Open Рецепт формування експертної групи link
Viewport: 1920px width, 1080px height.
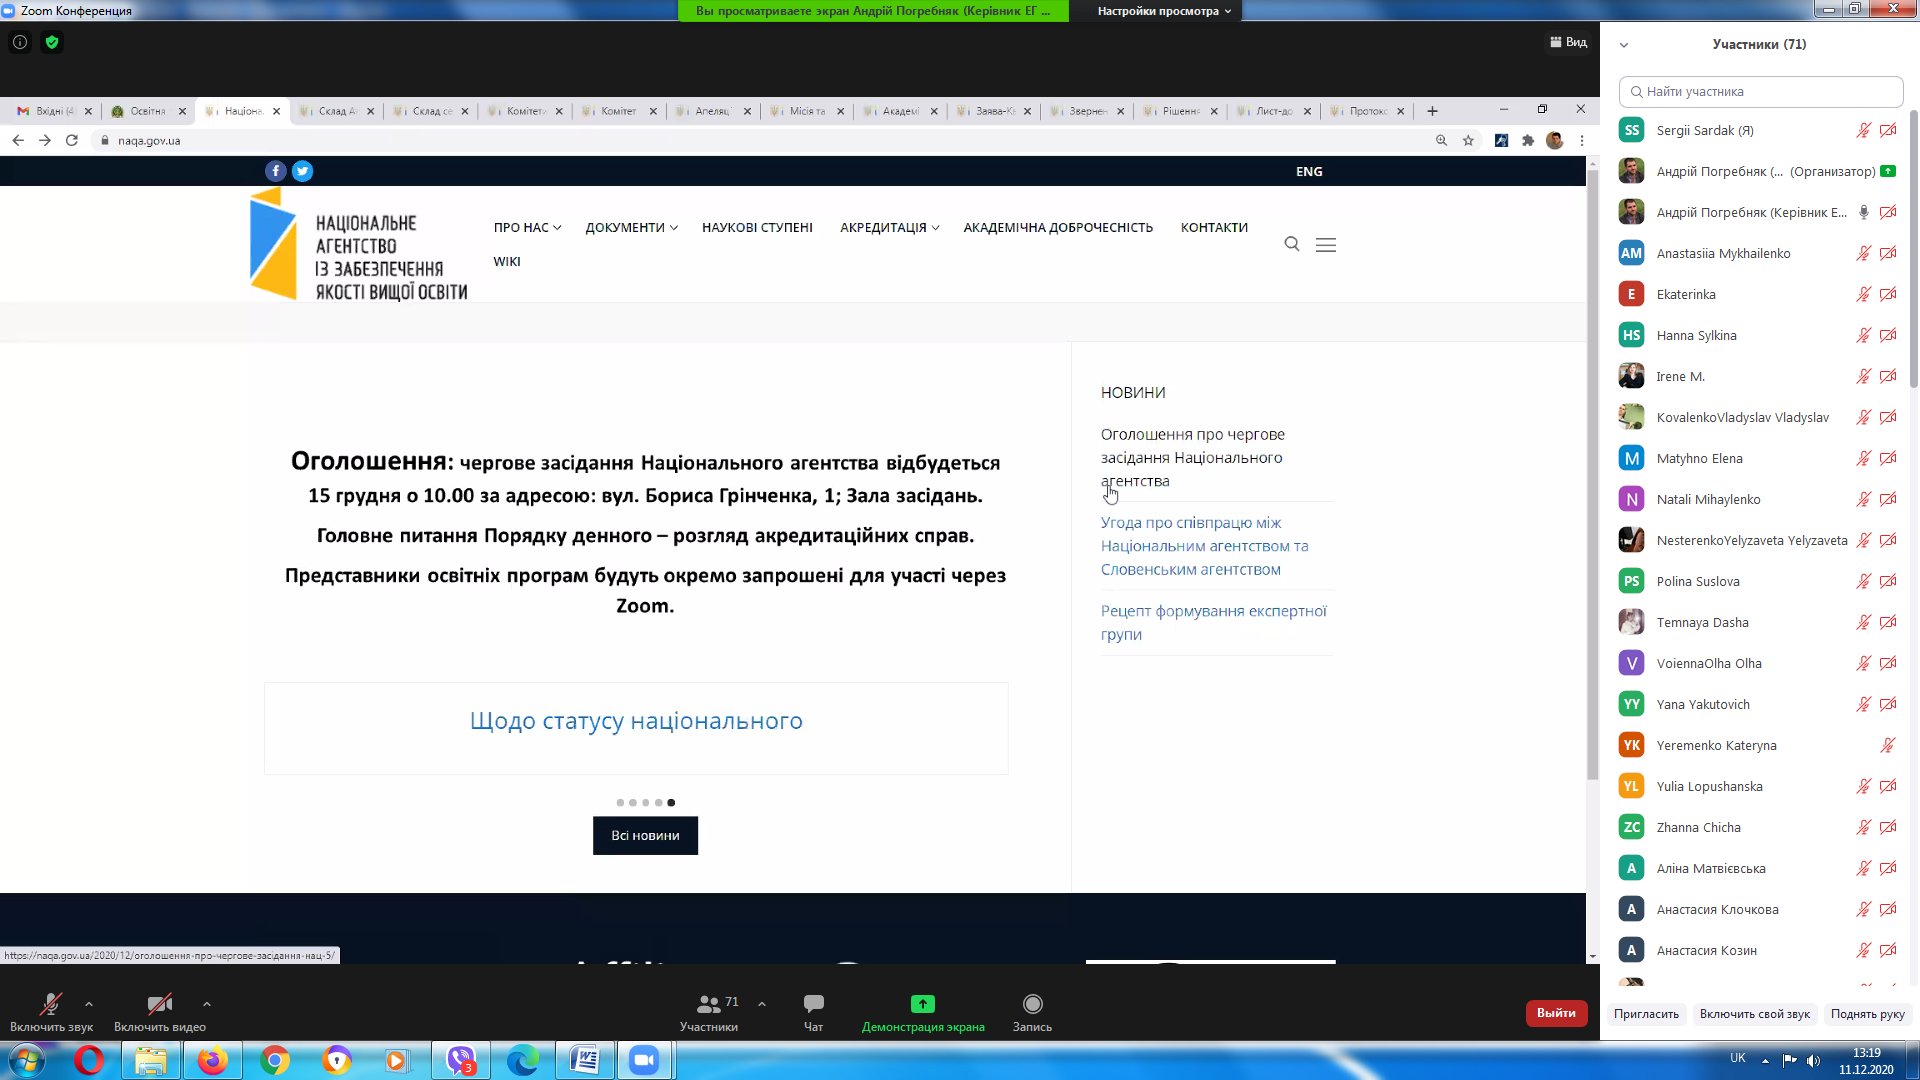coord(1213,623)
